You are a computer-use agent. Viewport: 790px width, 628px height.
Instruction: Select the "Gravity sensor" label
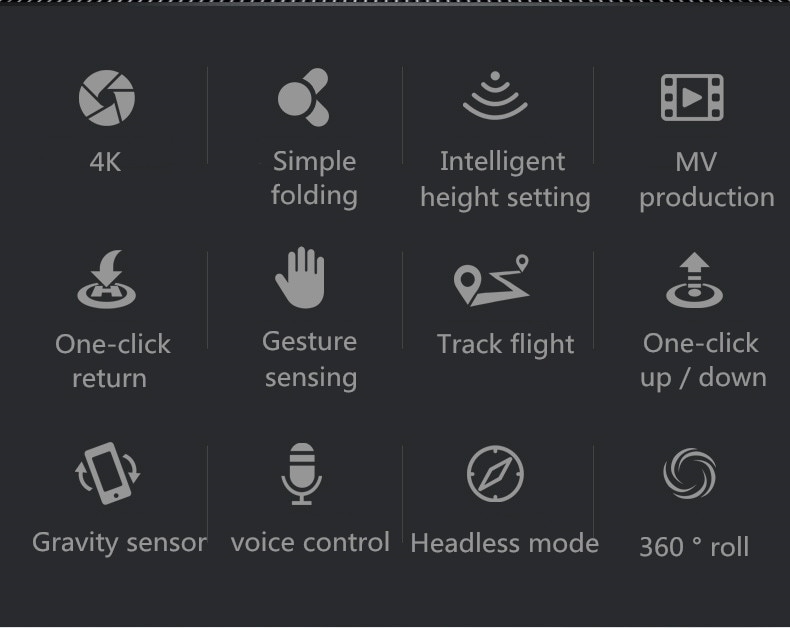(x=119, y=543)
